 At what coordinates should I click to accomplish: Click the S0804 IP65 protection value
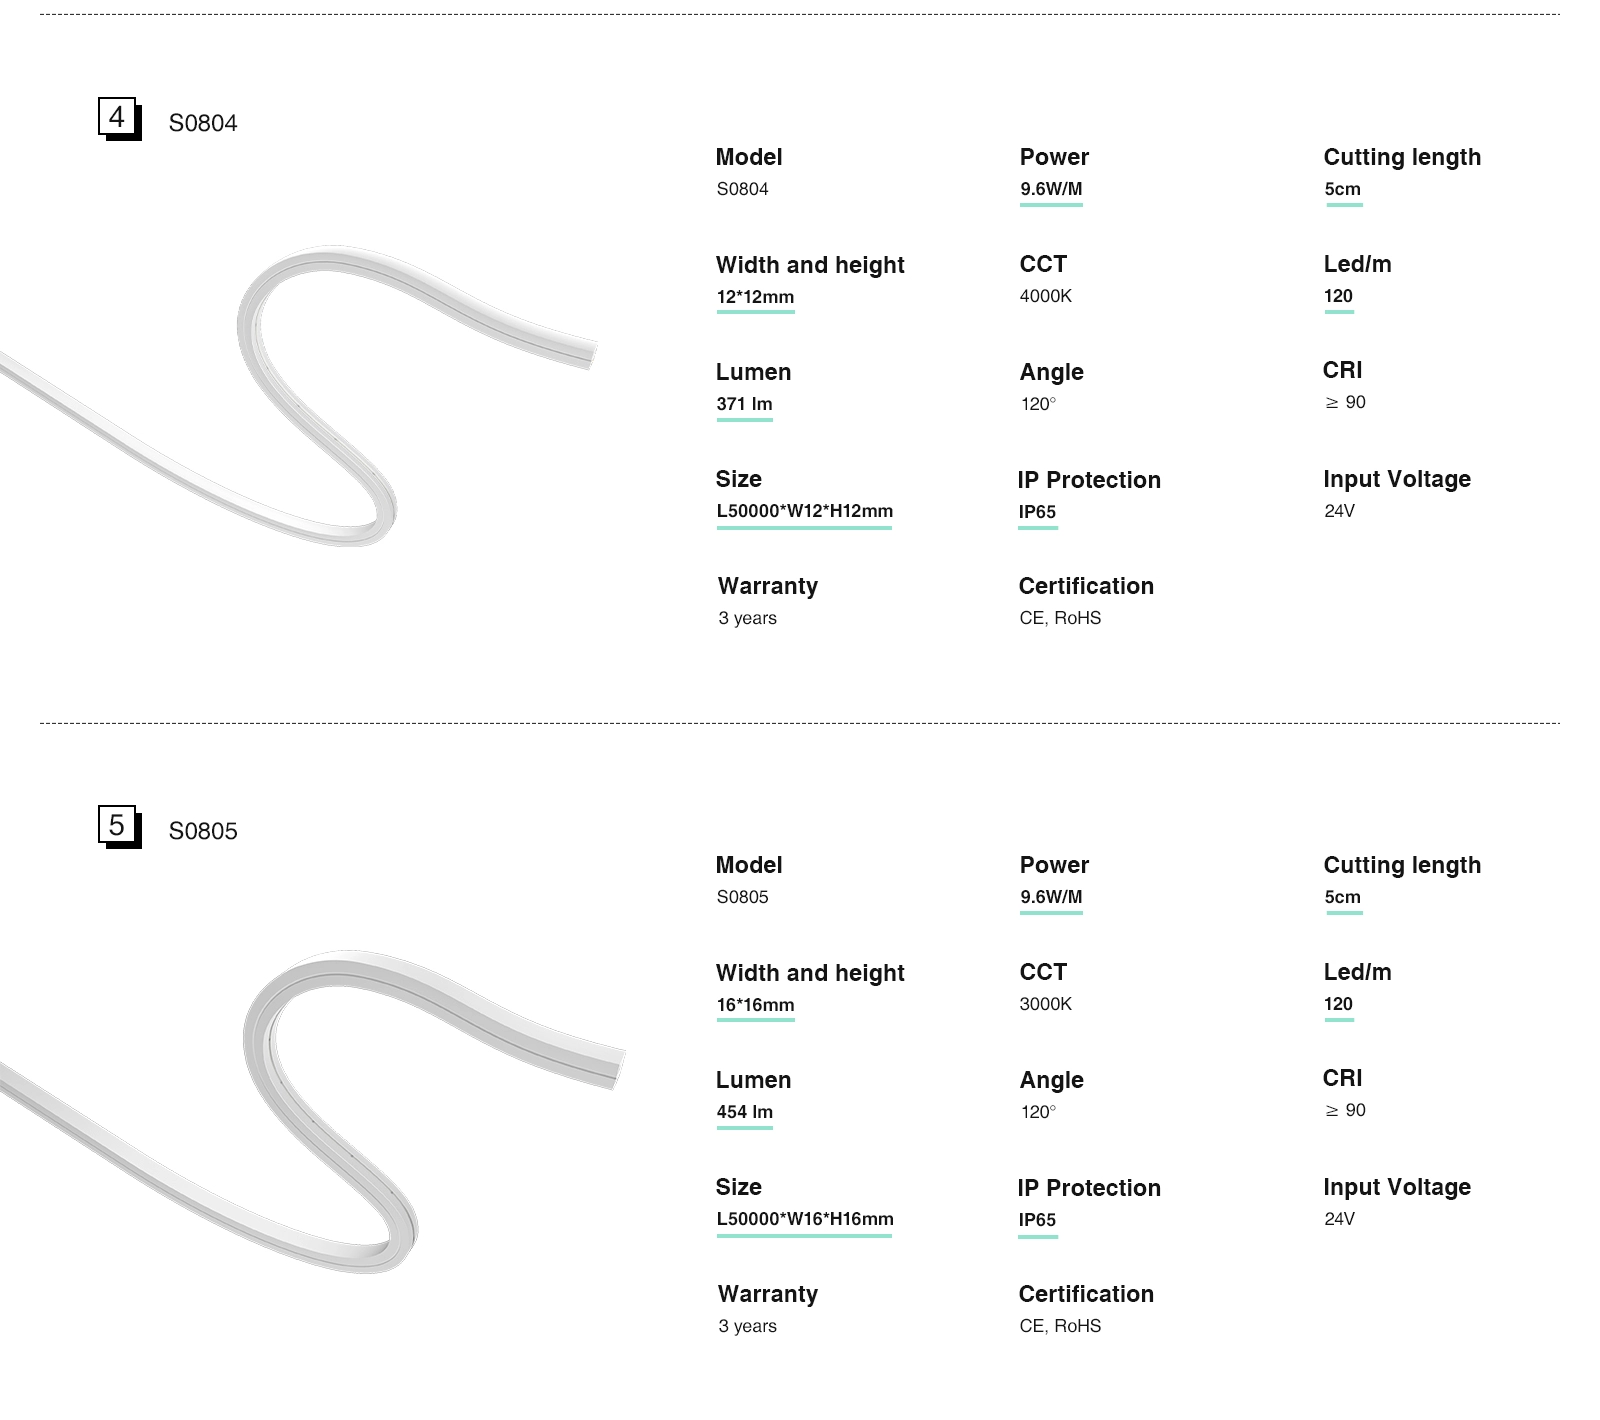click(x=1037, y=512)
